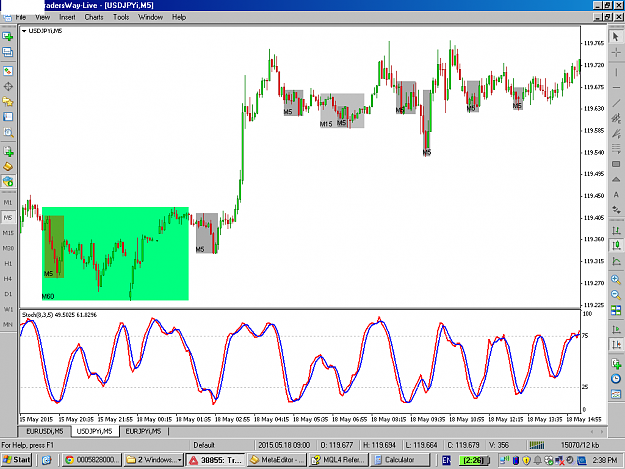The image size is (625, 469).
Task: Switch chart to Line Chart
Action: tap(616, 261)
